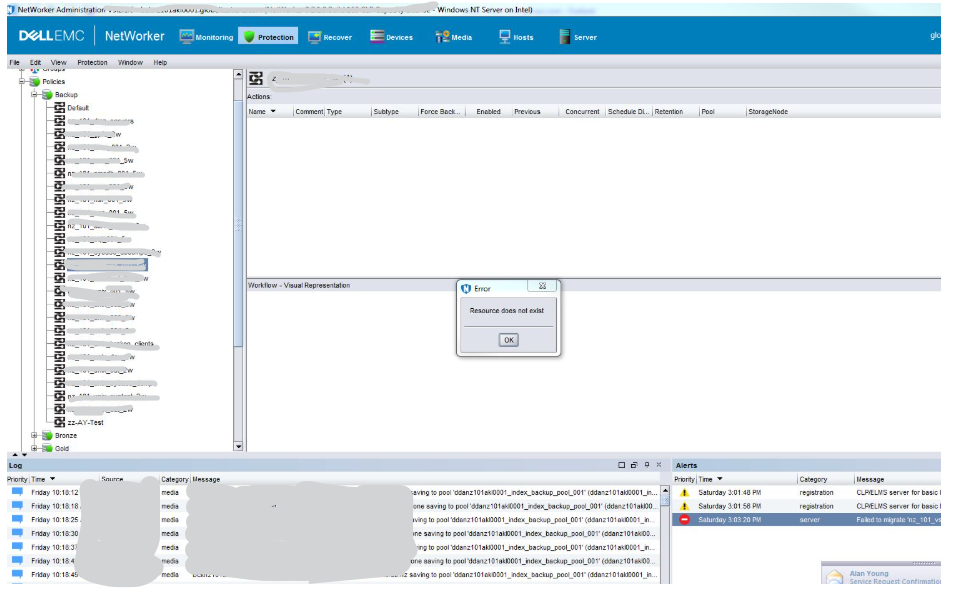The height and width of the screenshot is (591, 963).
Task: Pin the Log panel
Action: coord(647,465)
